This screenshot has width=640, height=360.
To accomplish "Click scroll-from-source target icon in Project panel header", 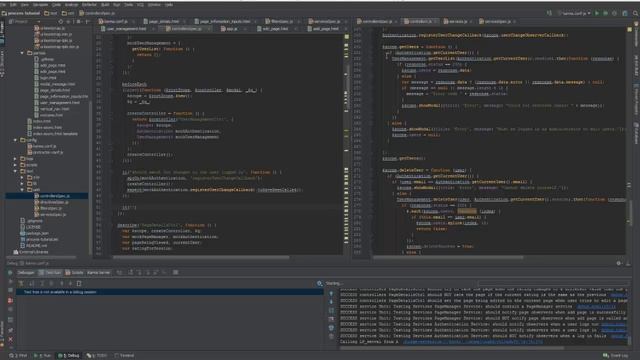I will point(61,21).
